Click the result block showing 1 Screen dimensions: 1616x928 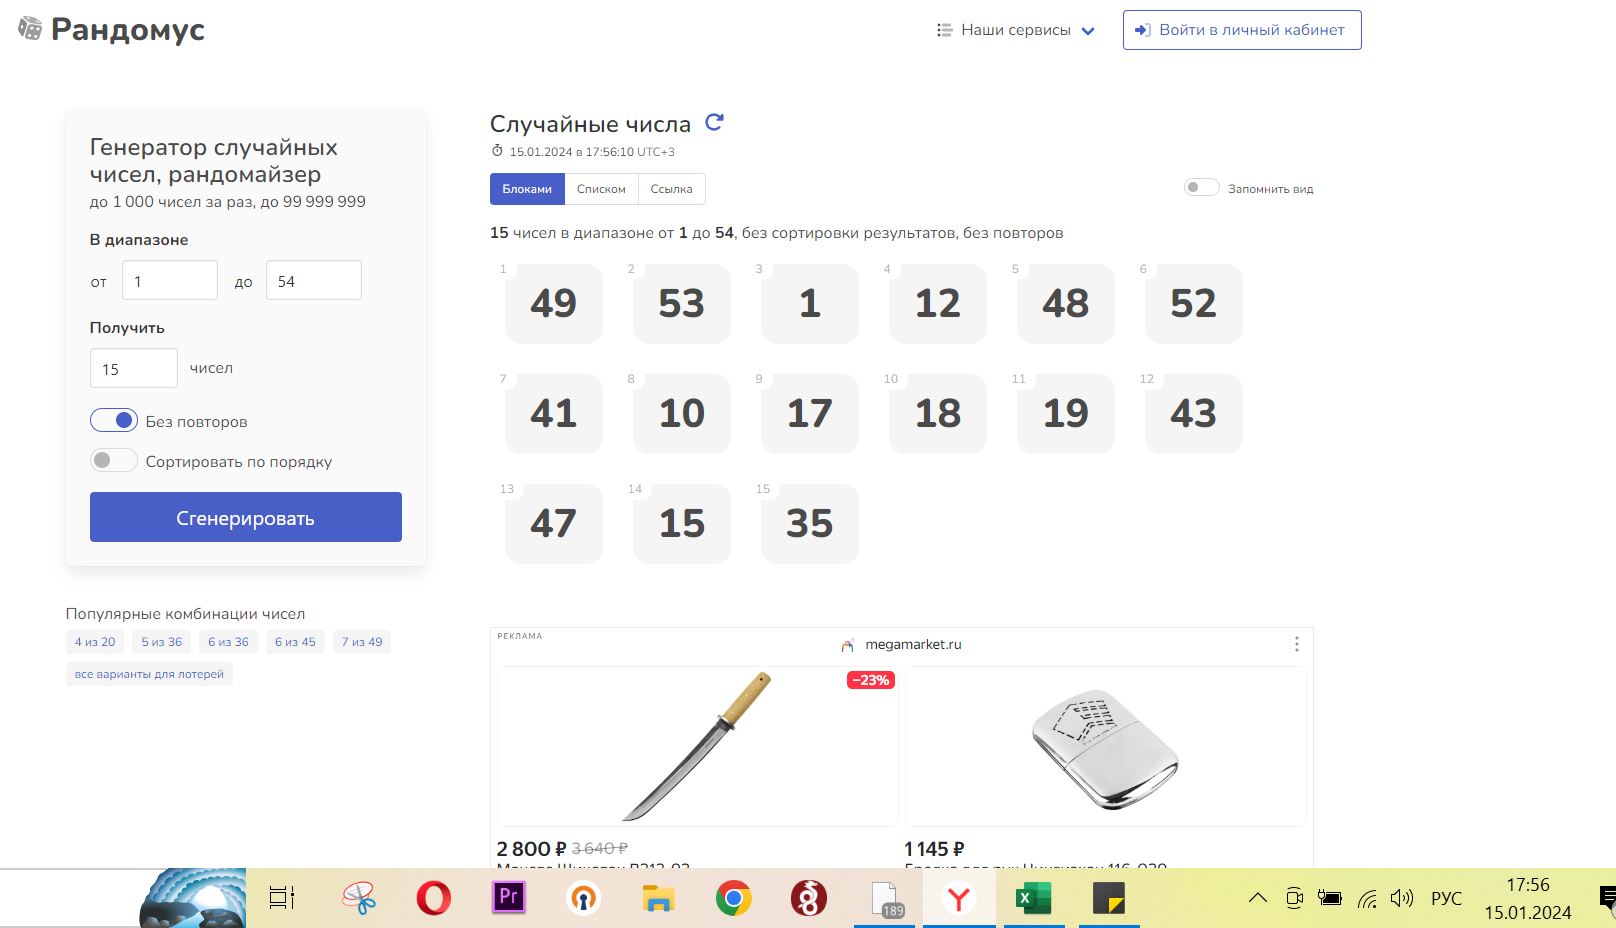point(810,304)
